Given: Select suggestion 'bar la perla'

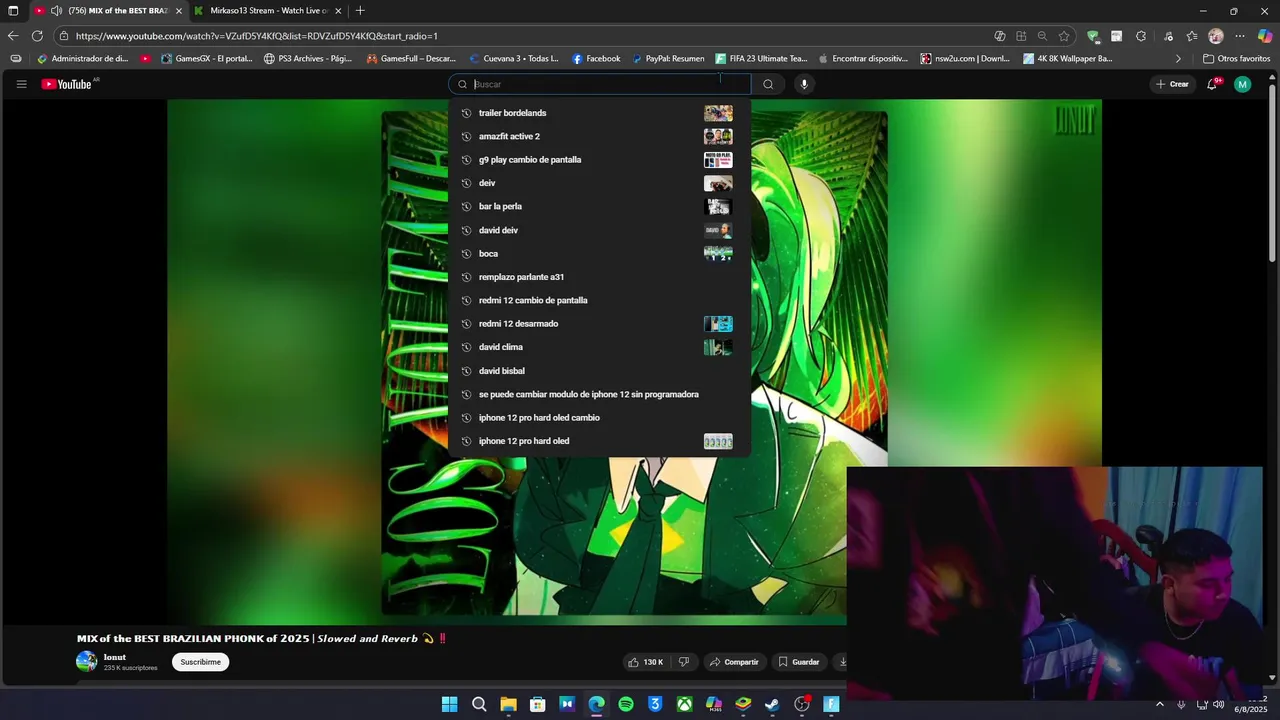Looking at the screenshot, I should [x=599, y=206].
